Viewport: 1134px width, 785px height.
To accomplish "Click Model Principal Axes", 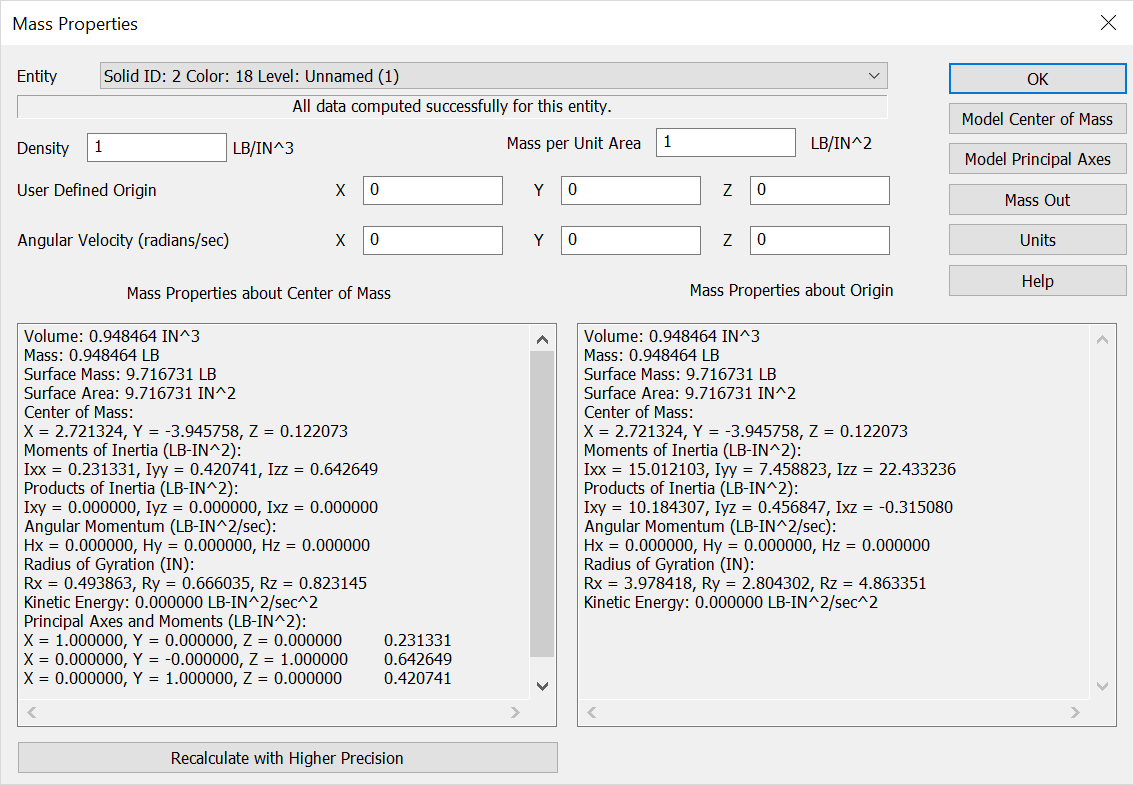I will tap(1037, 158).
